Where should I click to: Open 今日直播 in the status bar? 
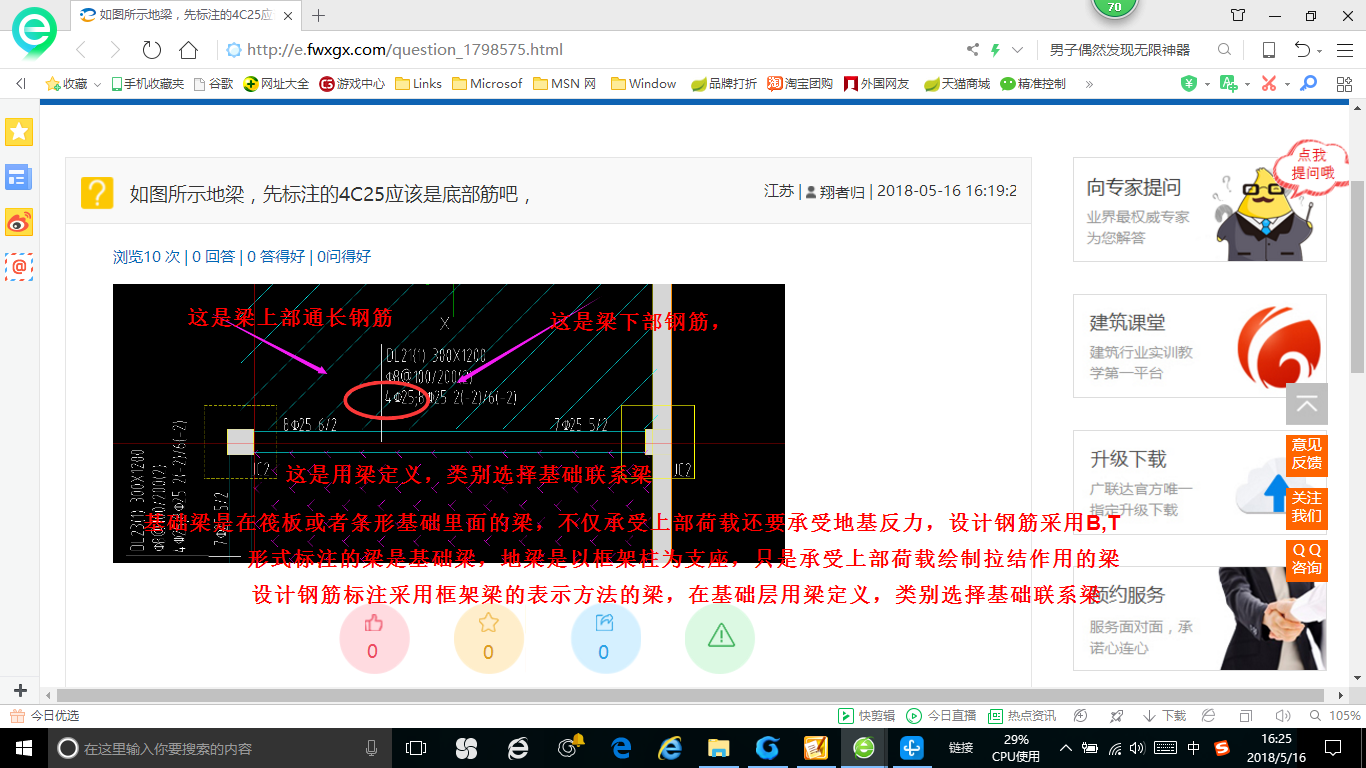click(941, 716)
